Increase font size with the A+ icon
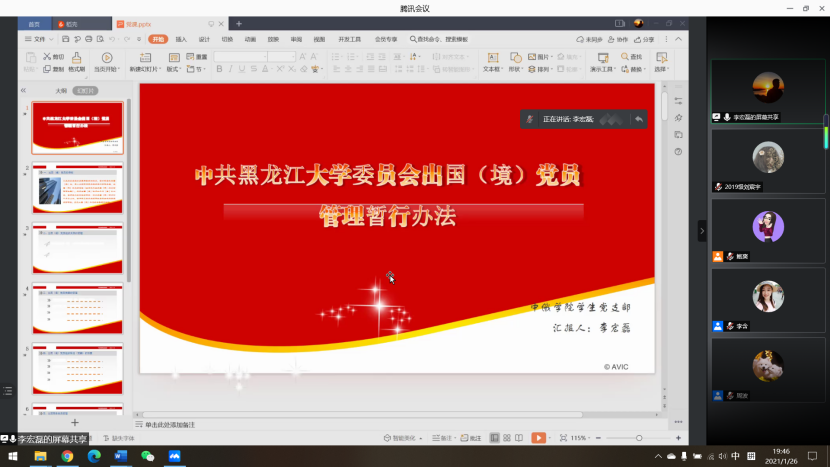Viewport: 830px width, 467px height. [303, 57]
